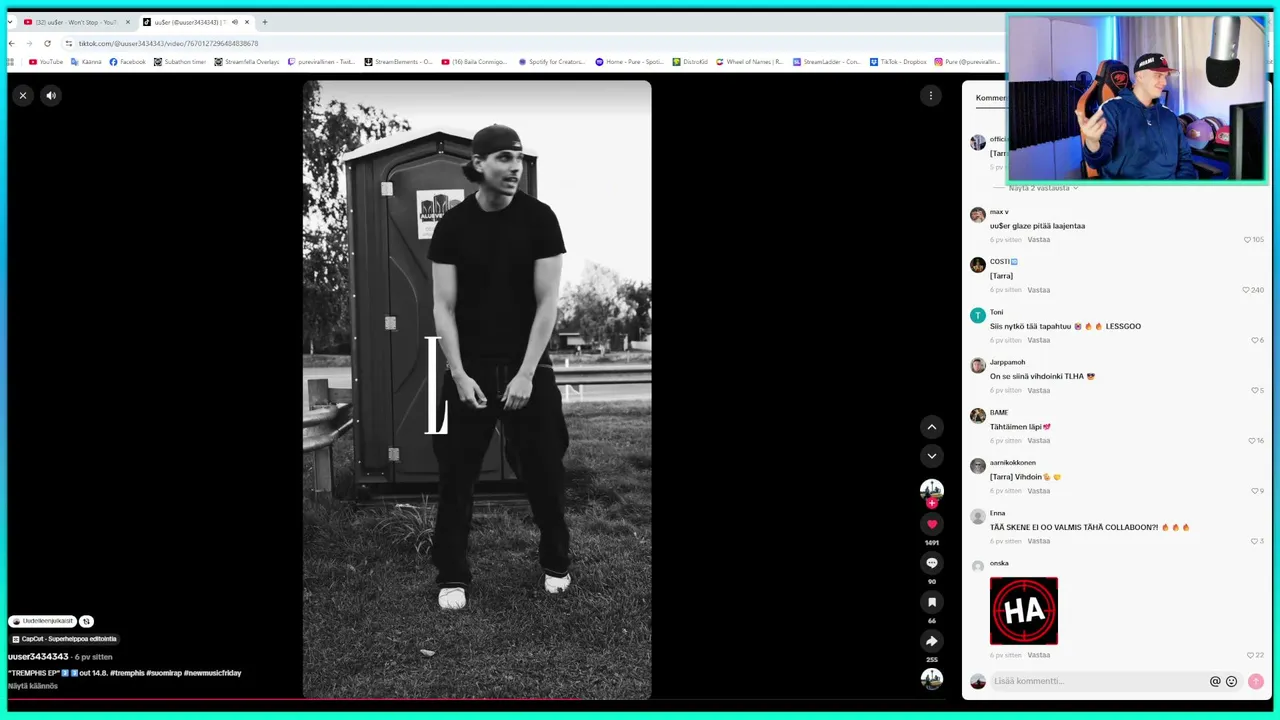
Task: Reply to Jarppamoh's comment via Vastaa
Action: coord(1038,390)
